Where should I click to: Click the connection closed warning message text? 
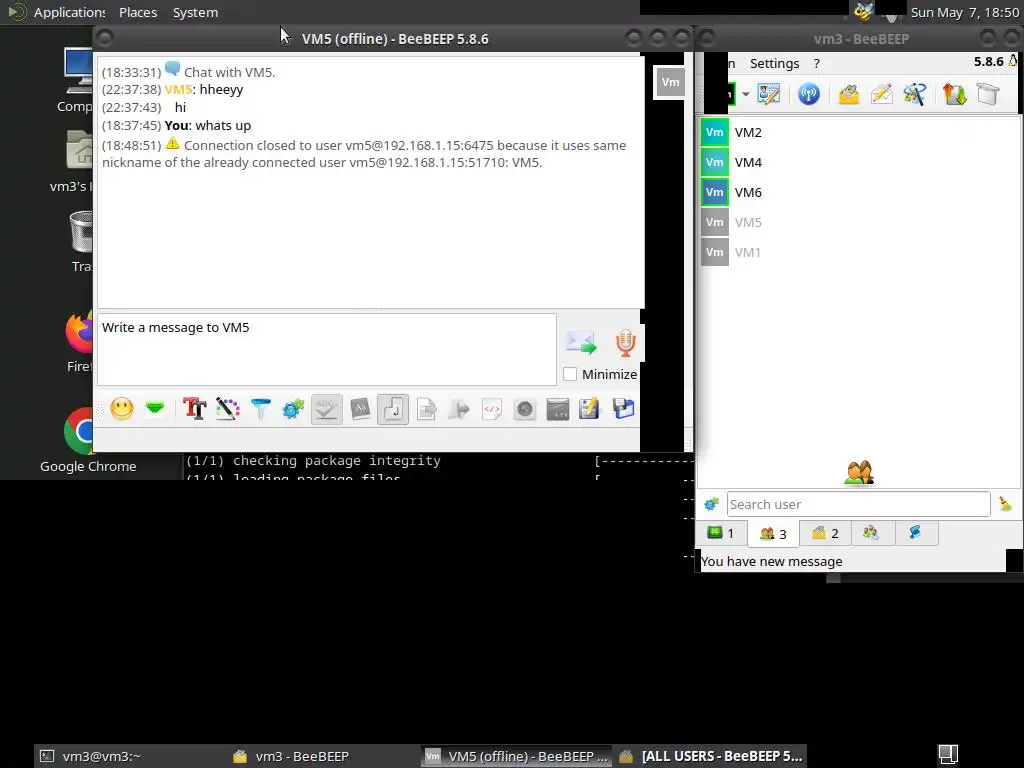(364, 153)
